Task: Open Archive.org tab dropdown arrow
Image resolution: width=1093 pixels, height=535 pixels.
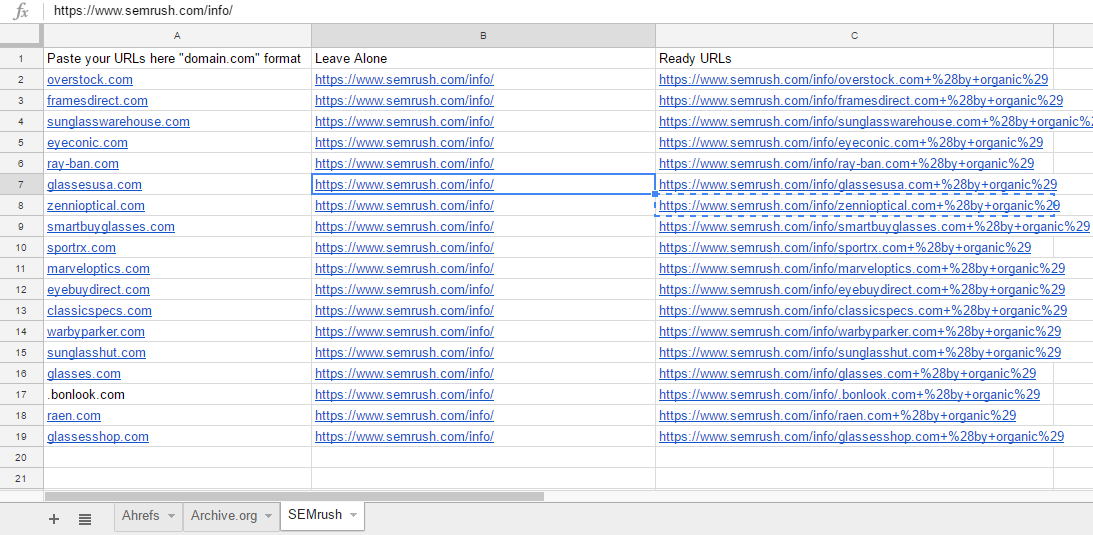Action: click(269, 516)
